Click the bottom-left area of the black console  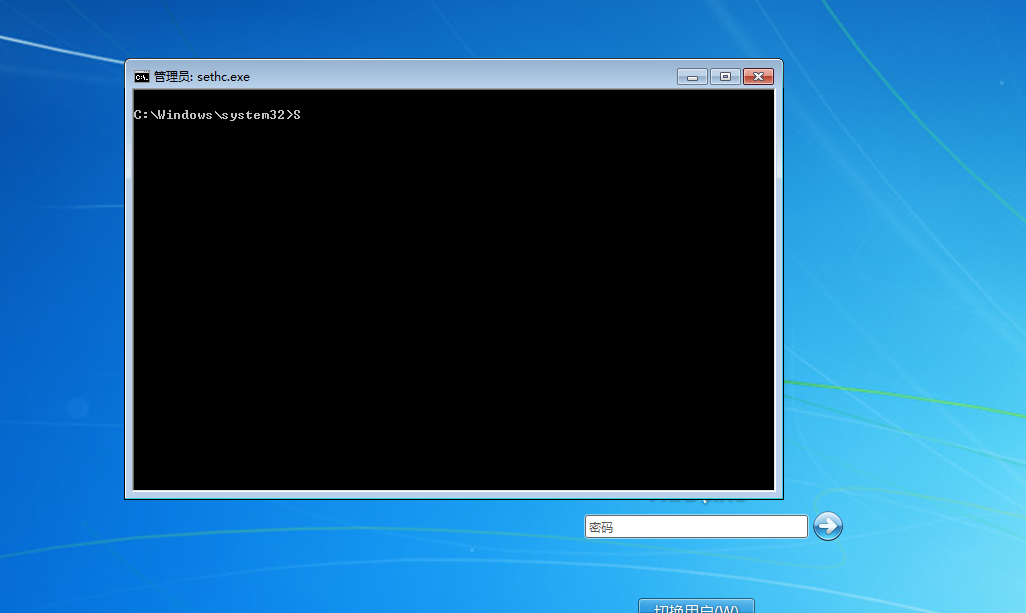pos(160,470)
